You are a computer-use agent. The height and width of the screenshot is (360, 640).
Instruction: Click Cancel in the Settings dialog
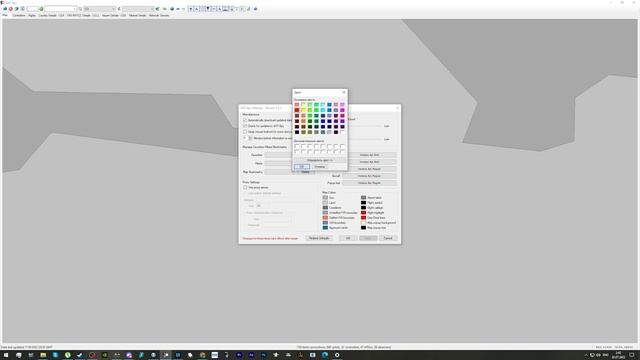coord(388,238)
